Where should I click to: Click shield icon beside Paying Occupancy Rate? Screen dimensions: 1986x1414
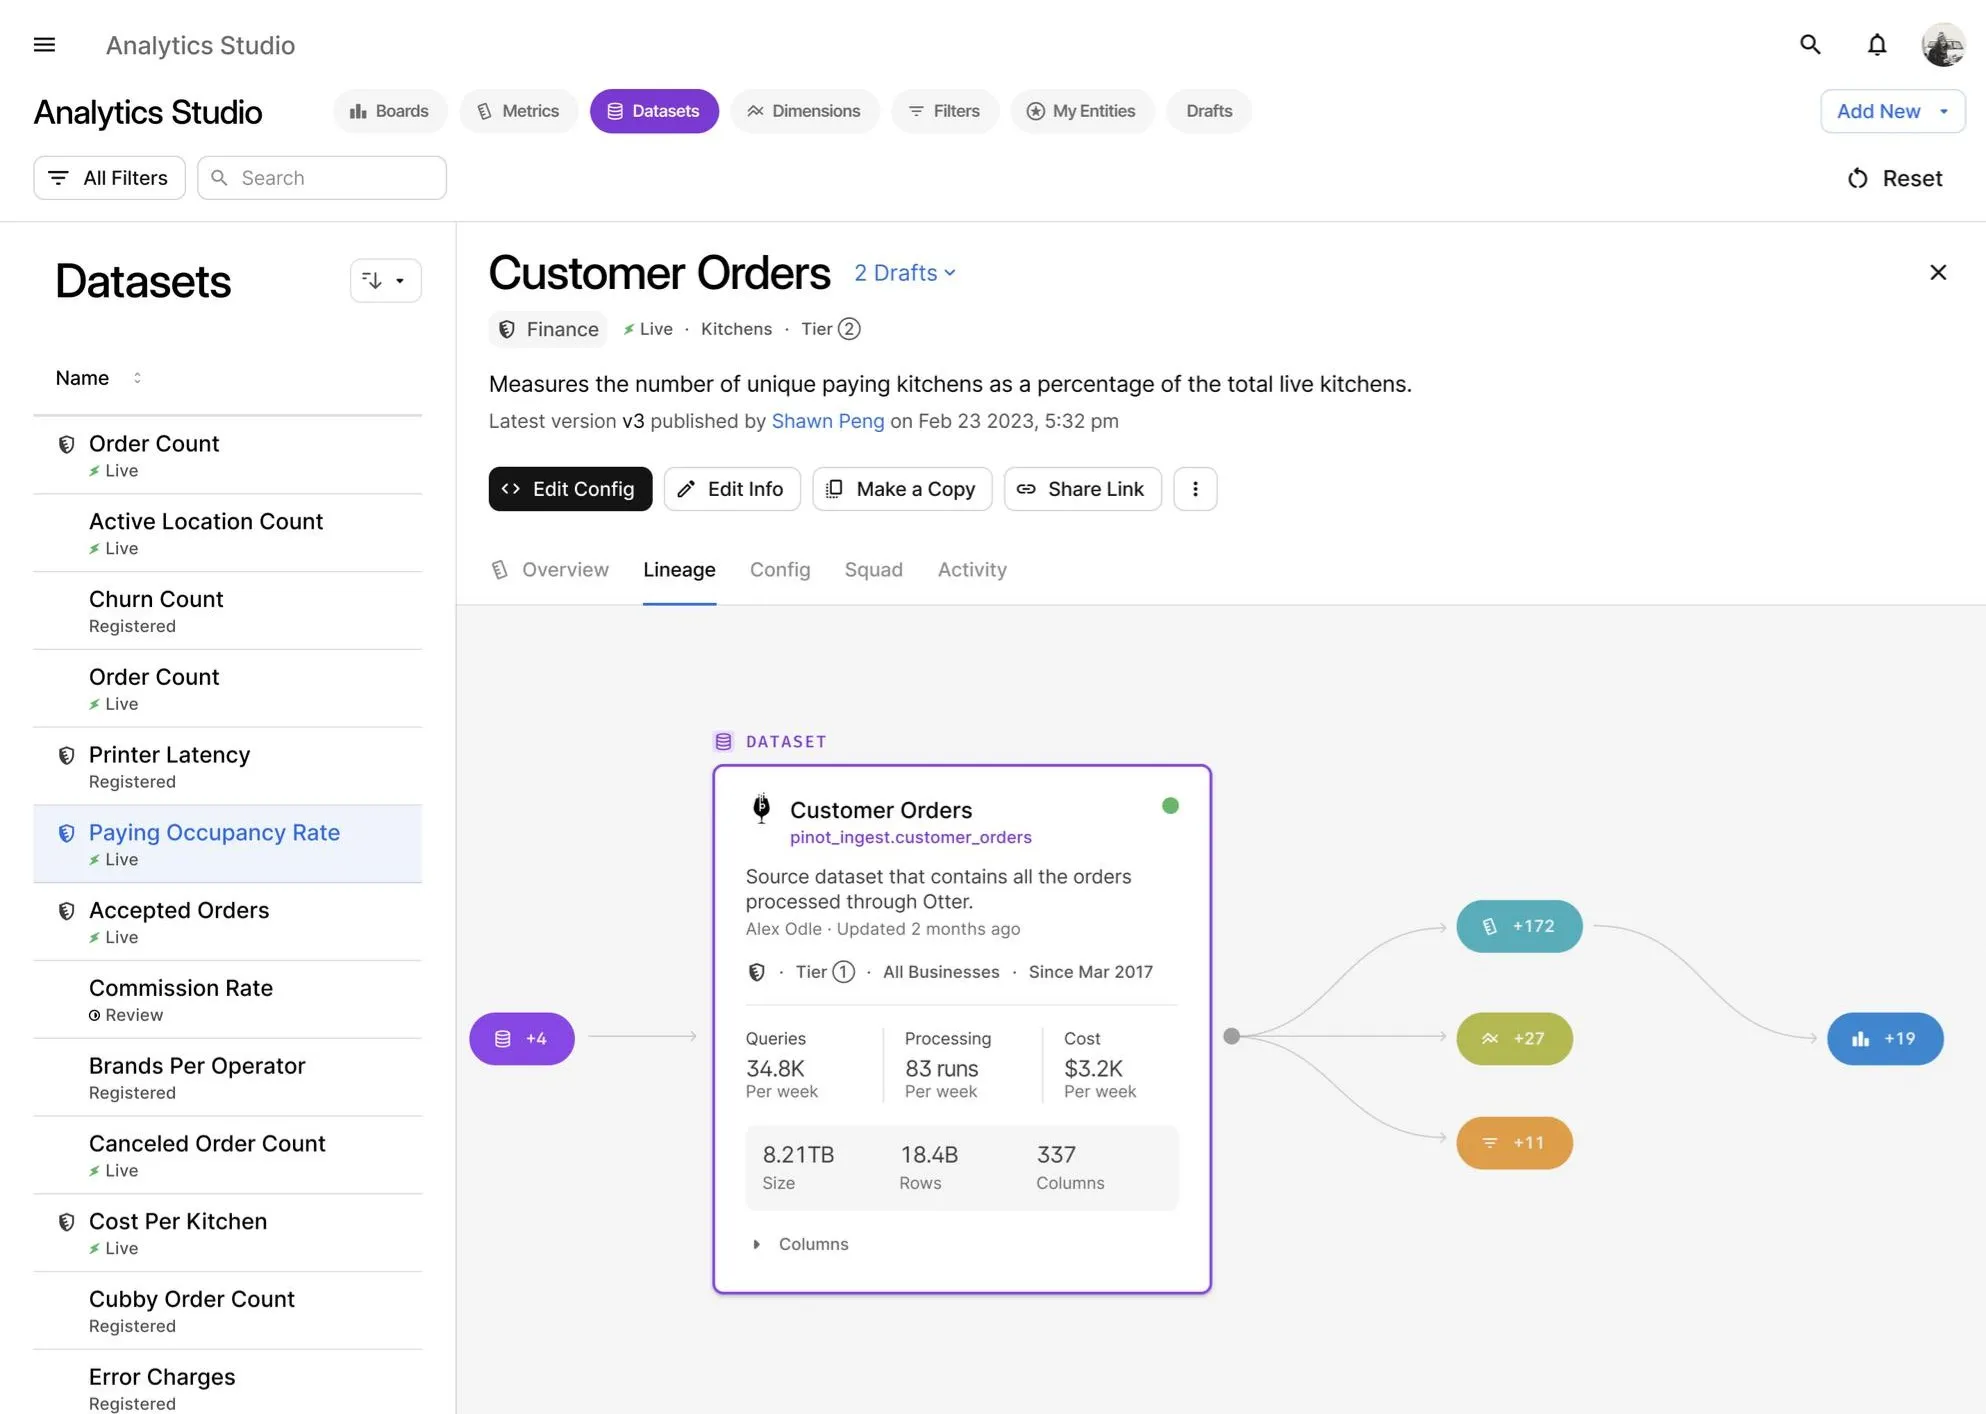(x=66, y=834)
